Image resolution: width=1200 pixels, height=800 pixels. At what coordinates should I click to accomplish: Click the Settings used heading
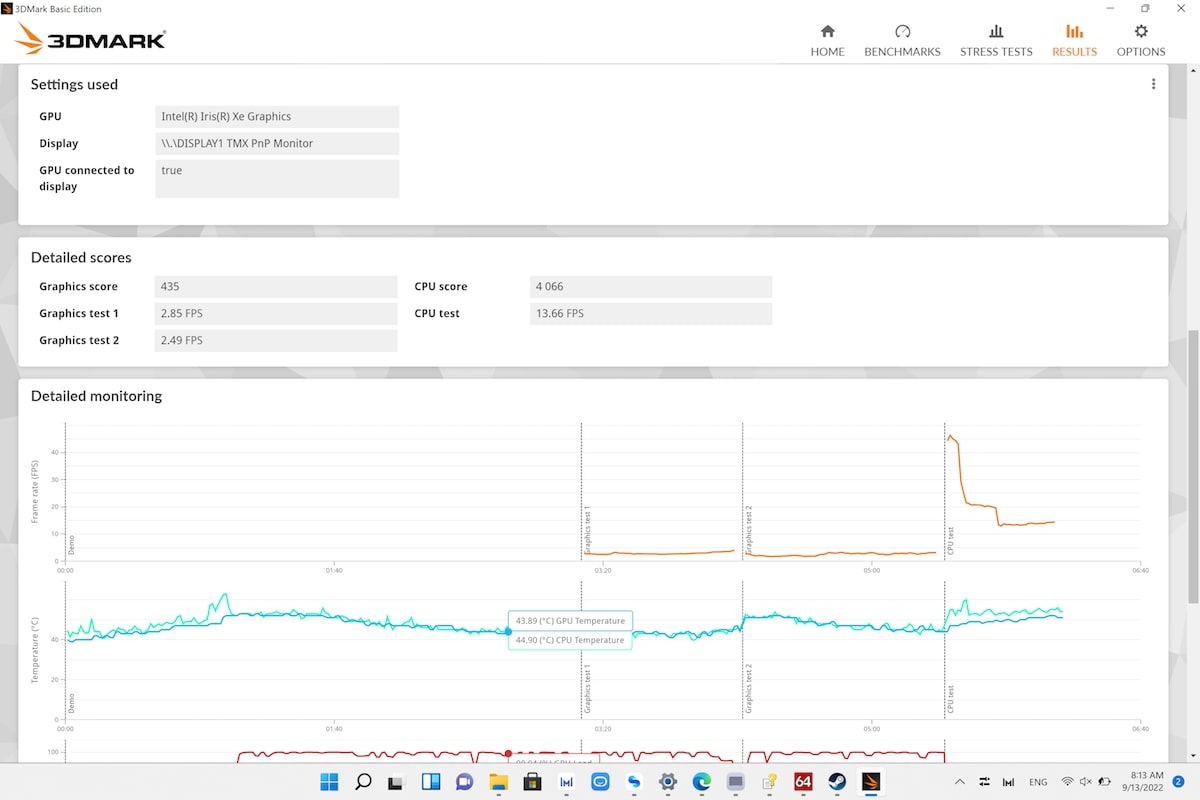point(74,85)
